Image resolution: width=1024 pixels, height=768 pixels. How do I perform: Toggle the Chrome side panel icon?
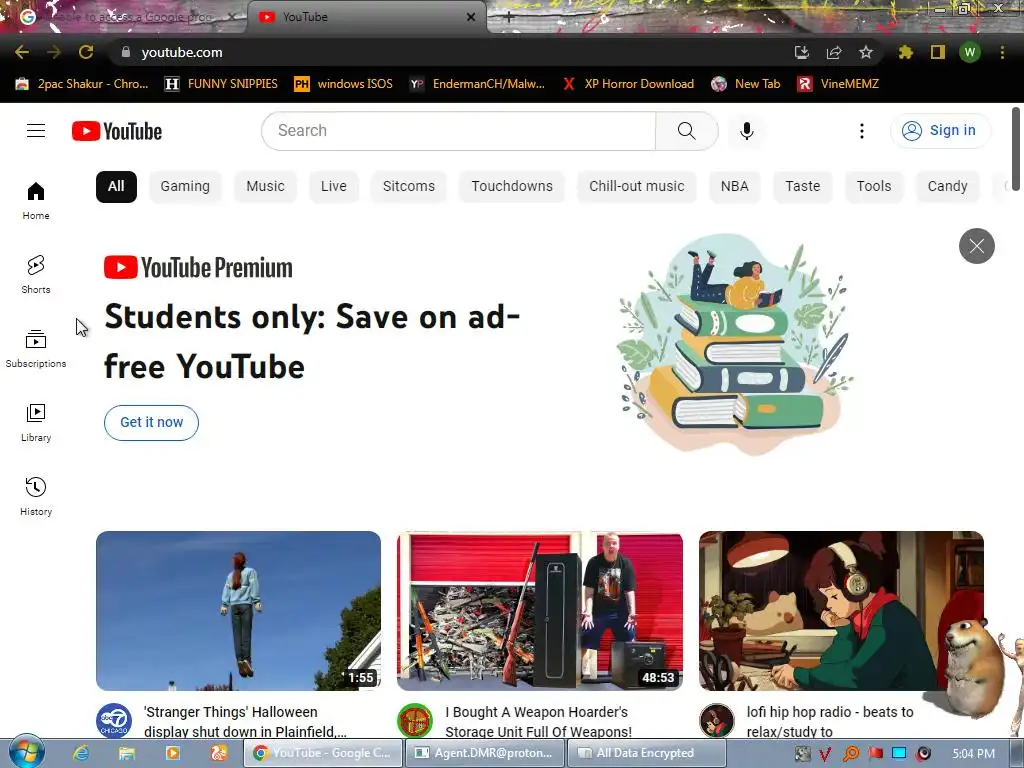(x=938, y=52)
